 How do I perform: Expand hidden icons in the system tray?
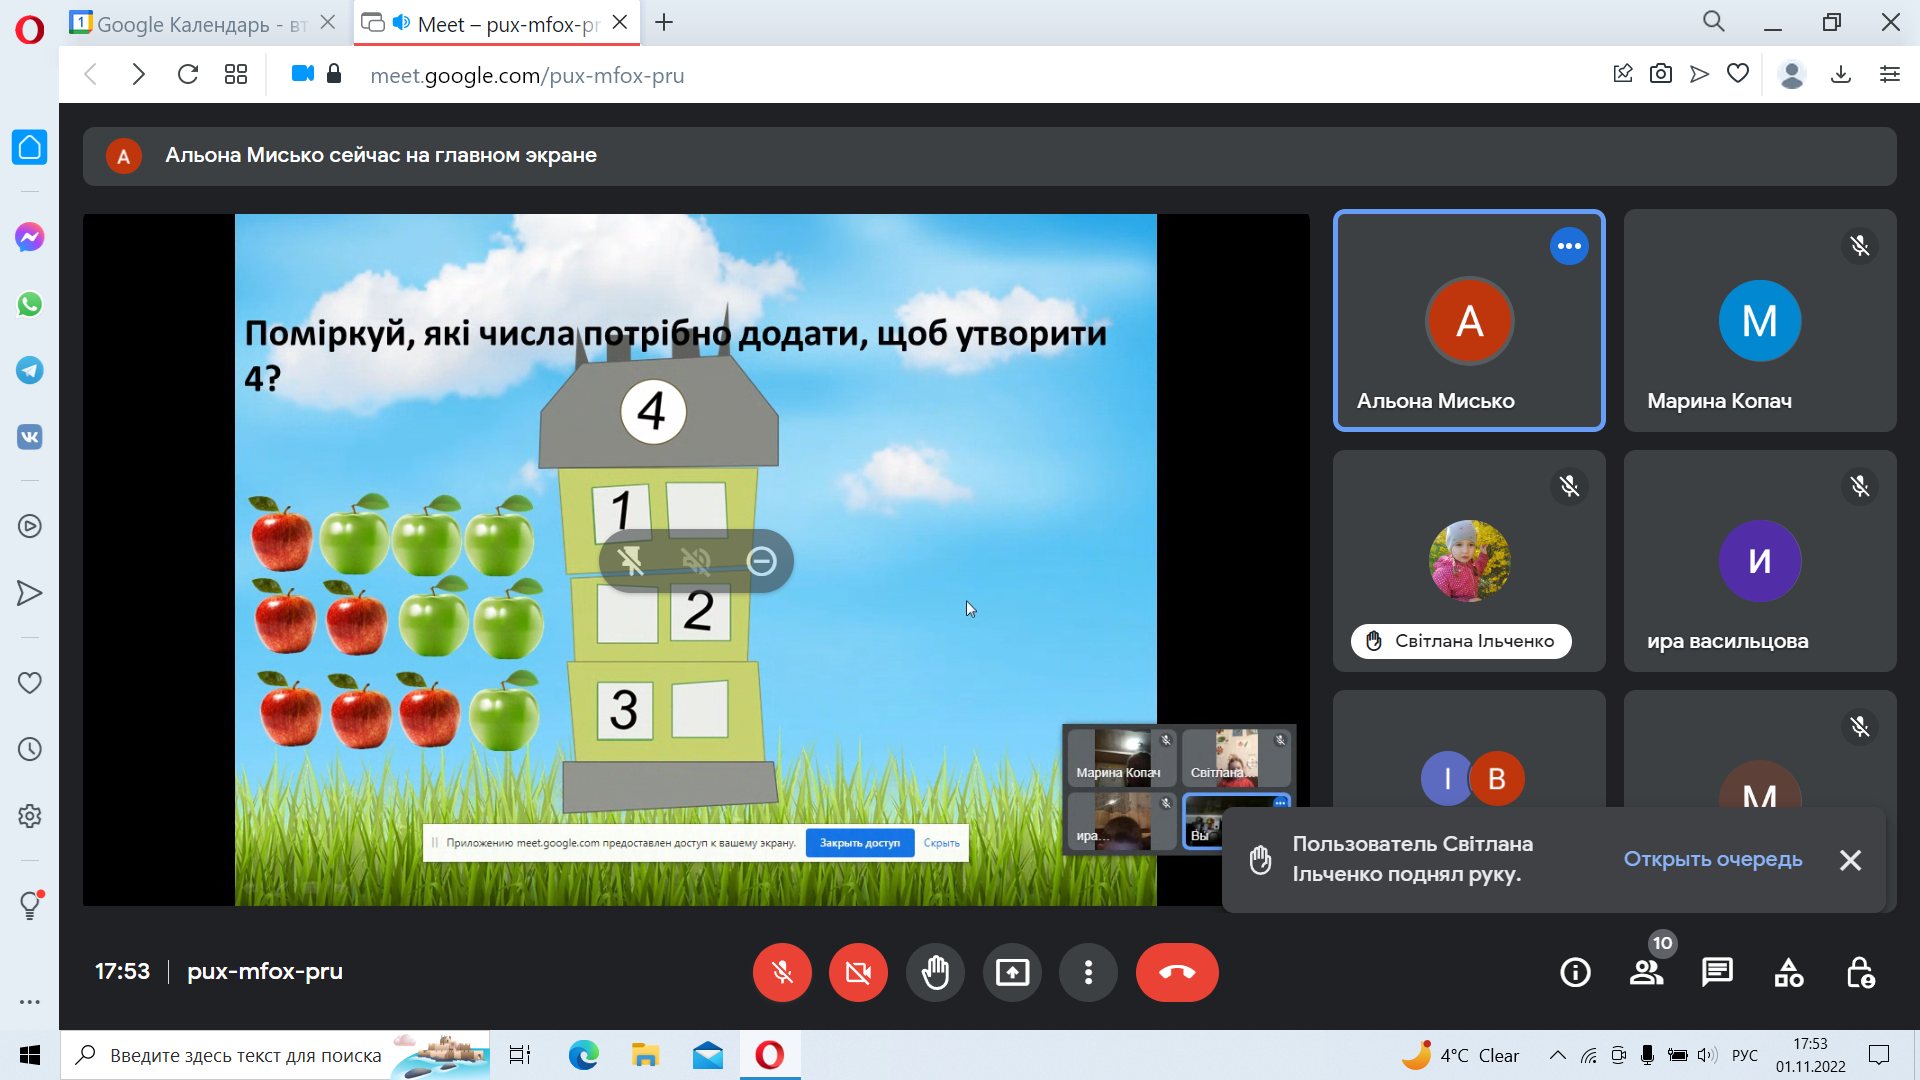pyautogui.click(x=1557, y=1055)
